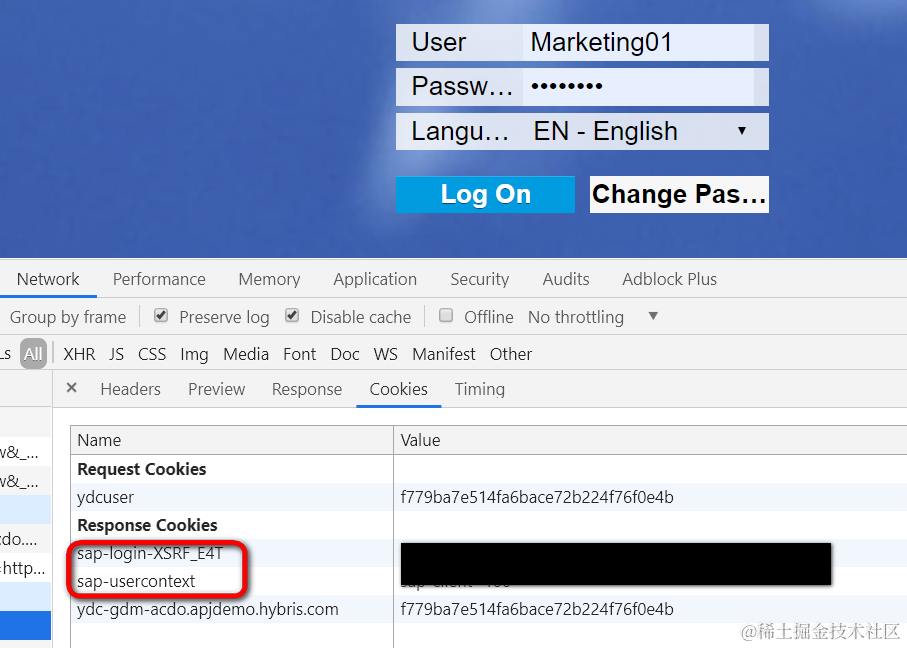Toggle the Disable cache checkbox
The image size is (907, 648).
pos(292,316)
